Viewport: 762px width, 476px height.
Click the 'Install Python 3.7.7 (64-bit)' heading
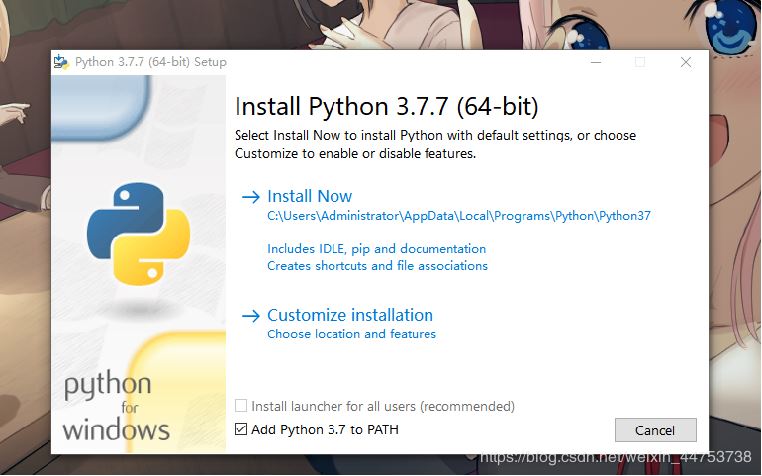pyautogui.click(x=387, y=106)
